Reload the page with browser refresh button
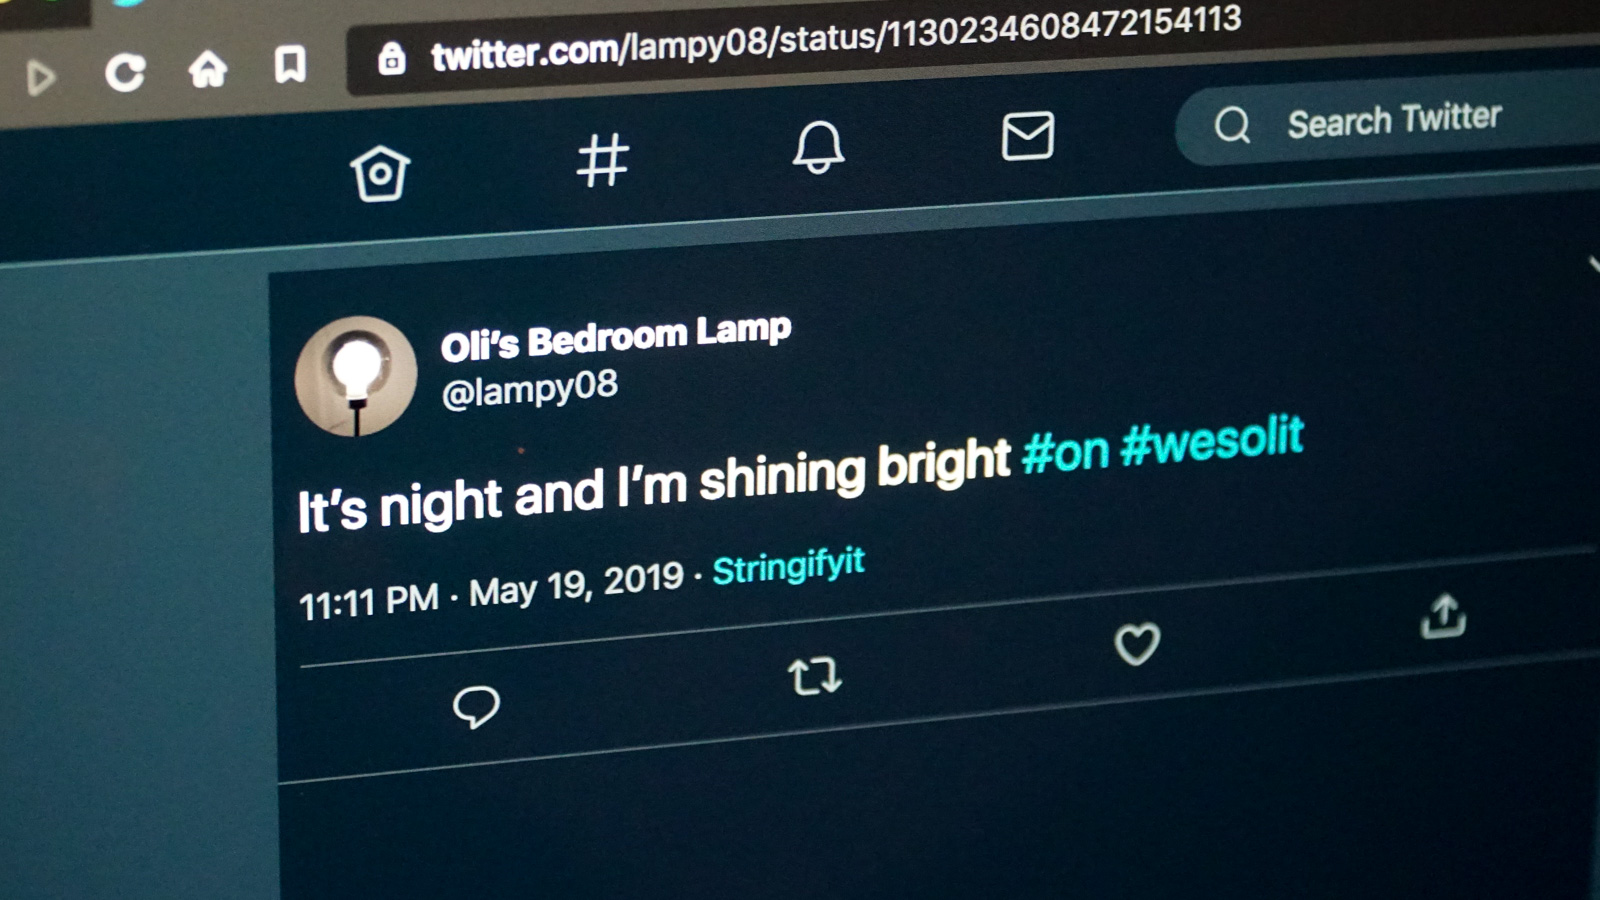This screenshot has width=1600, height=900. 126,72
